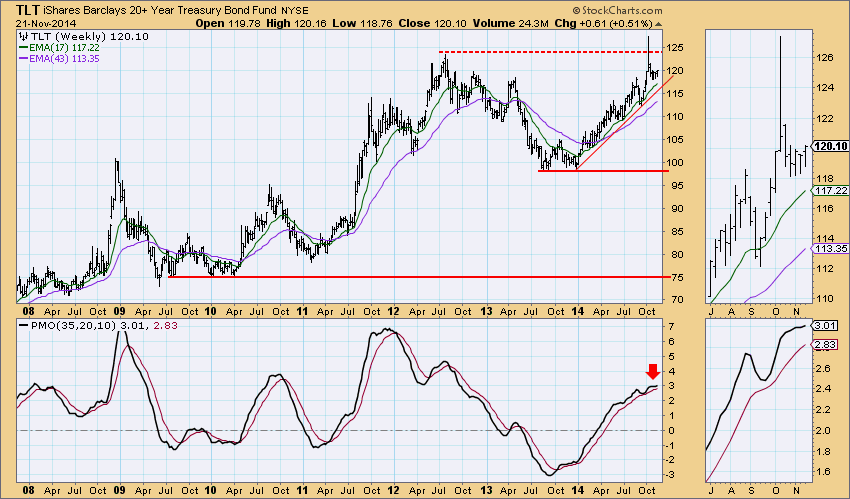This screenshot has width=850, height=499.
Task: Click the 113.35 EMA tag on the zoom panel
Action: coord(829,248)
